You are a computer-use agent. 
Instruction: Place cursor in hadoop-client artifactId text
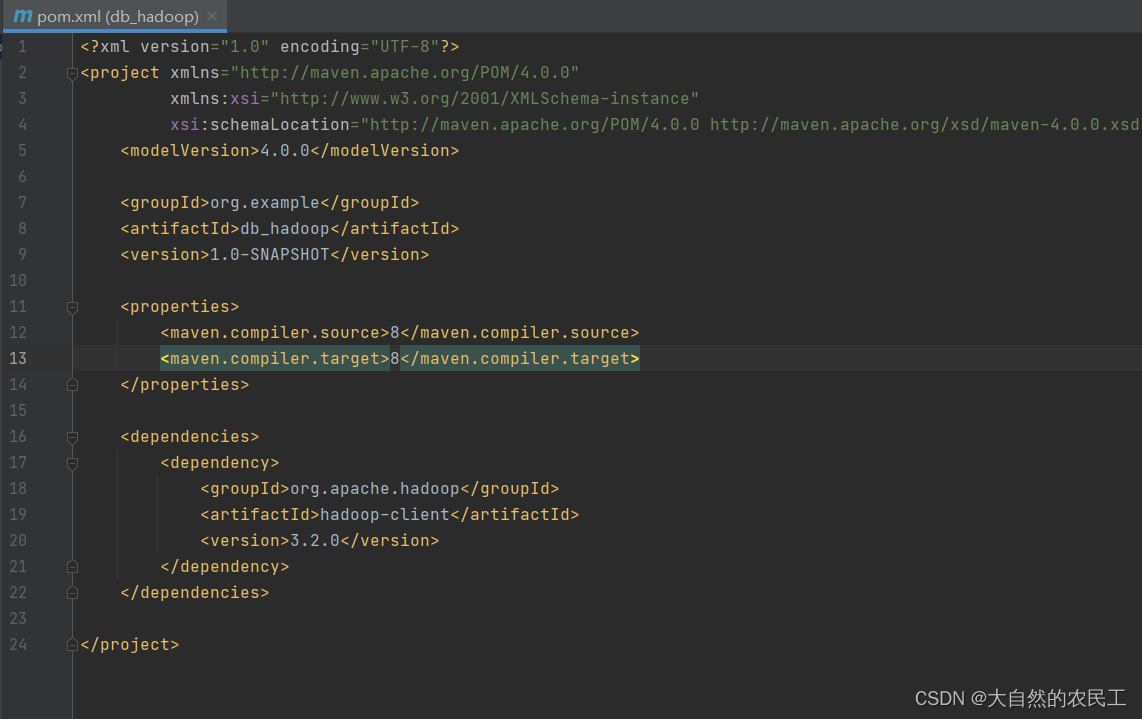click(x=384, y=515)
